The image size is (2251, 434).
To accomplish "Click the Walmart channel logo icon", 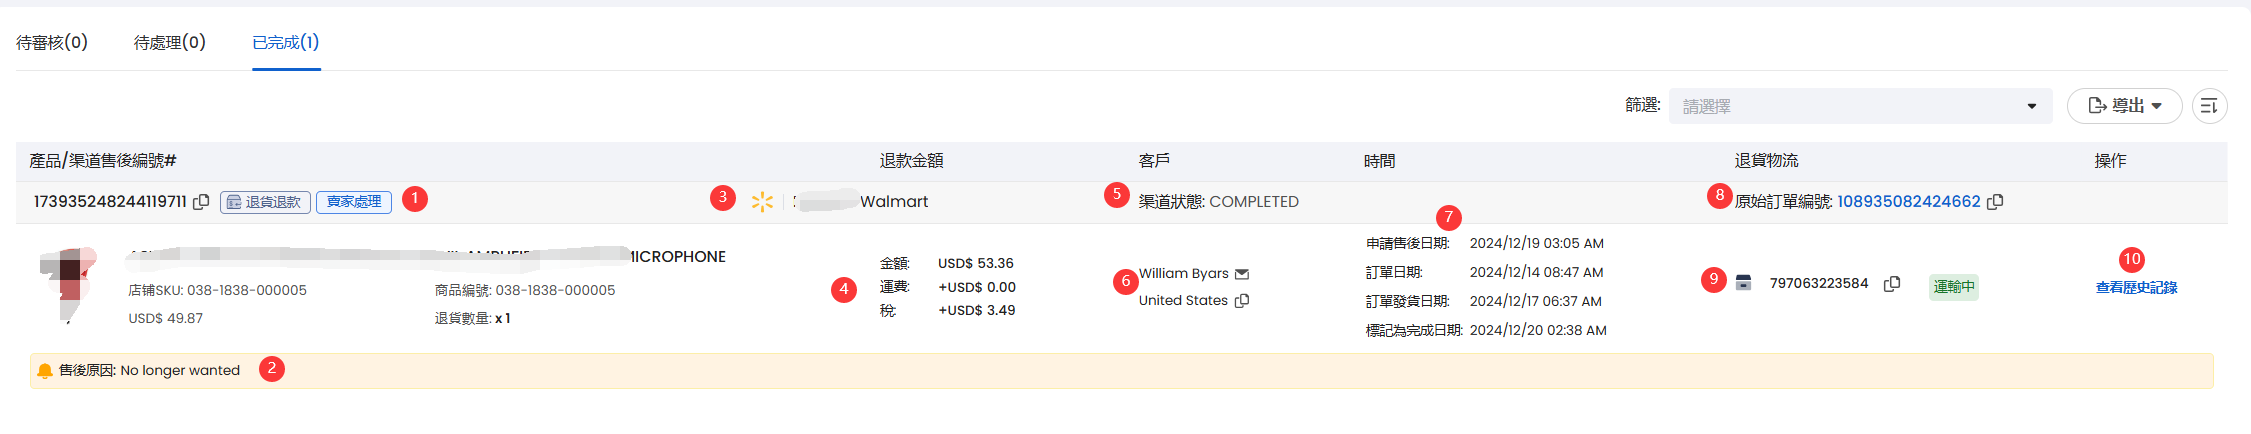I will tap(762, 202).
